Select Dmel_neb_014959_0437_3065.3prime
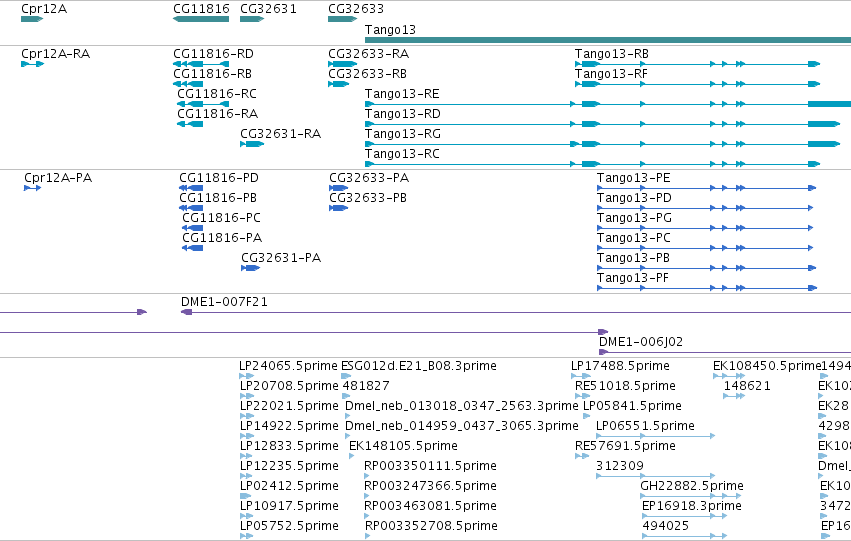This screenshot has width=851, height=541. (x=461, y=427)
